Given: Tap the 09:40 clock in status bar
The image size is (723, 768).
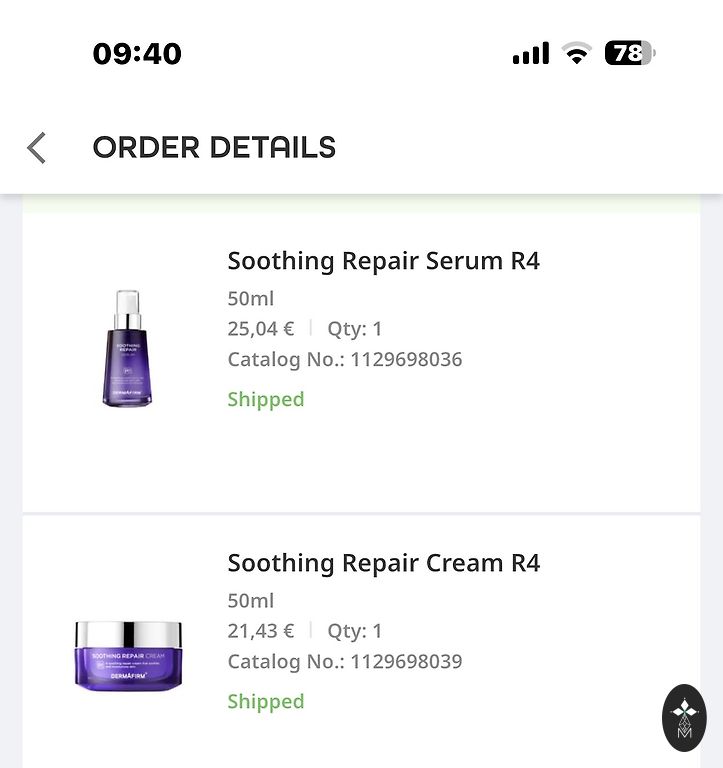Looking at the screenshot, I should coord(137,53).
